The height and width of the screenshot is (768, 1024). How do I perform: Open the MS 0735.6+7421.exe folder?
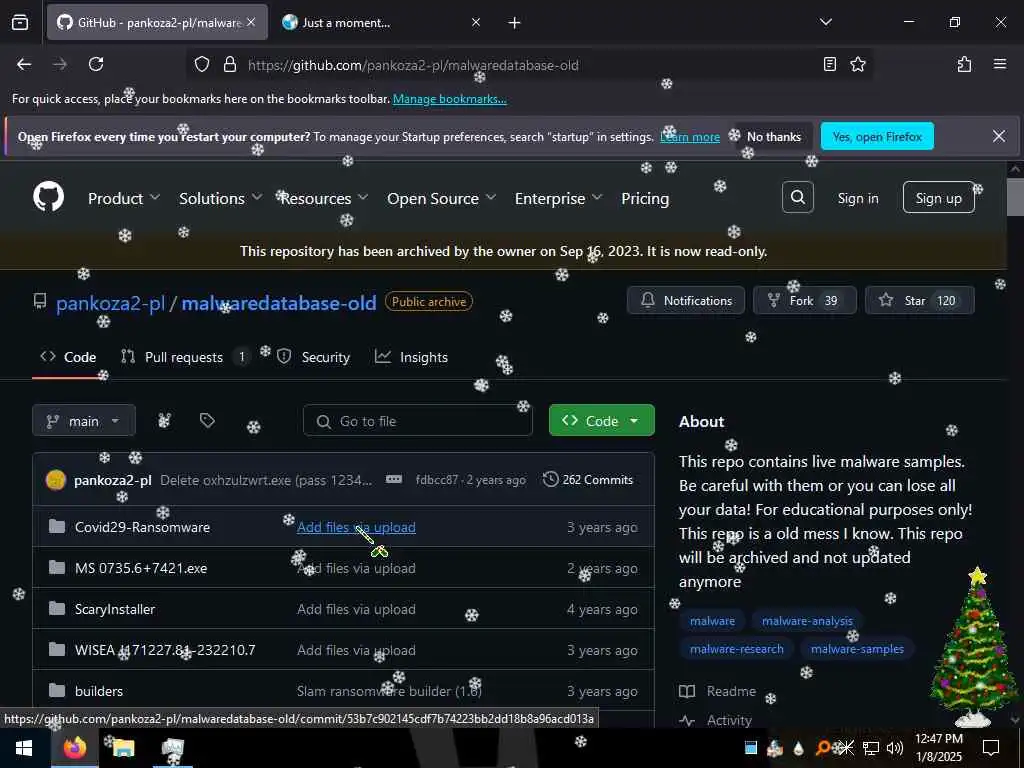tap(141, 568)
